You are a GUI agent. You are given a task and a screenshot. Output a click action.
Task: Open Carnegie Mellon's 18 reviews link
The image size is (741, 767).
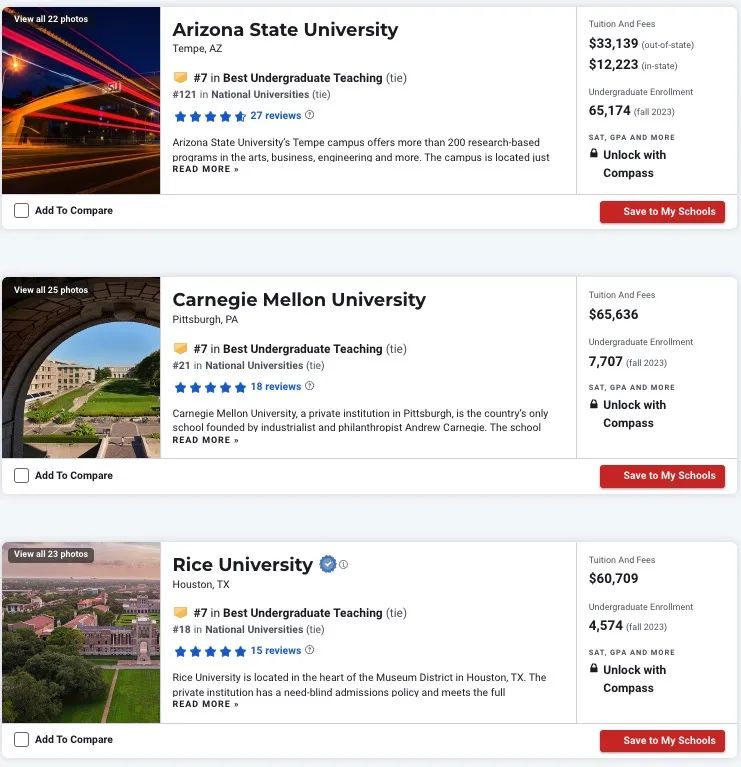tap(276, 386)
